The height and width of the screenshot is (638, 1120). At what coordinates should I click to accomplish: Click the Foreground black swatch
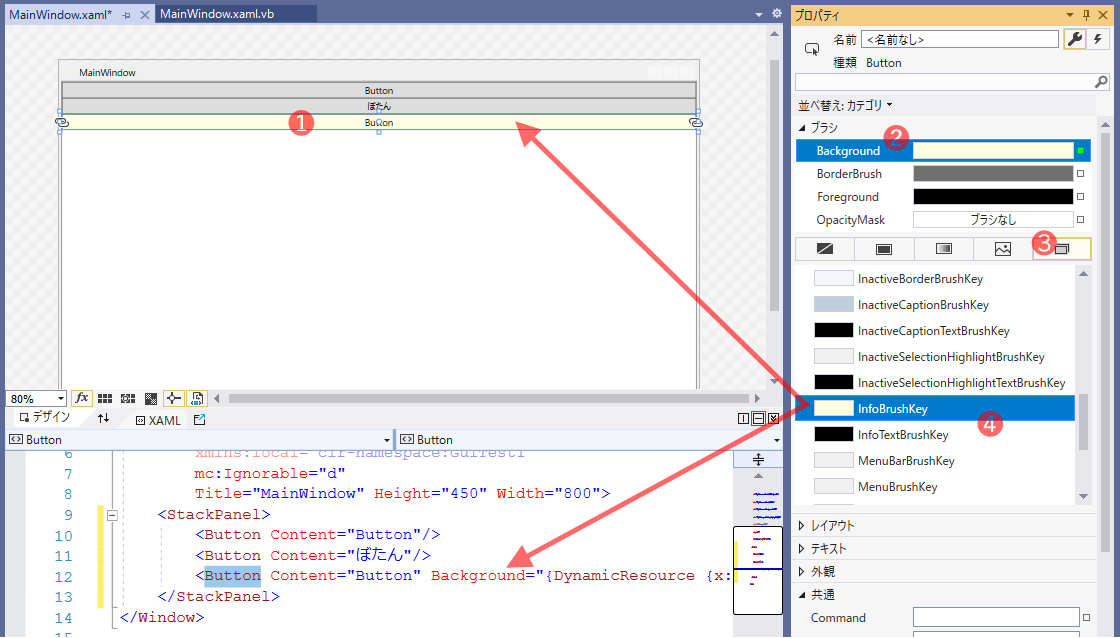993,196
